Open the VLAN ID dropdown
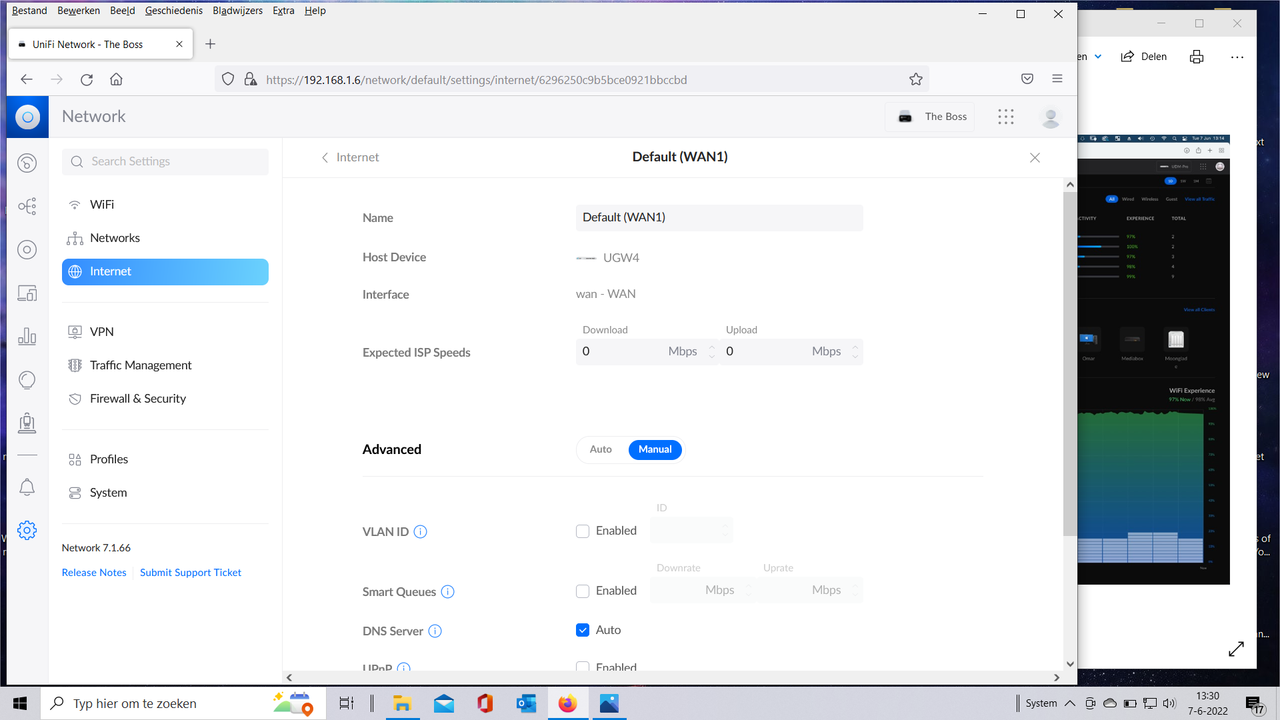 (x=692, y=530)
